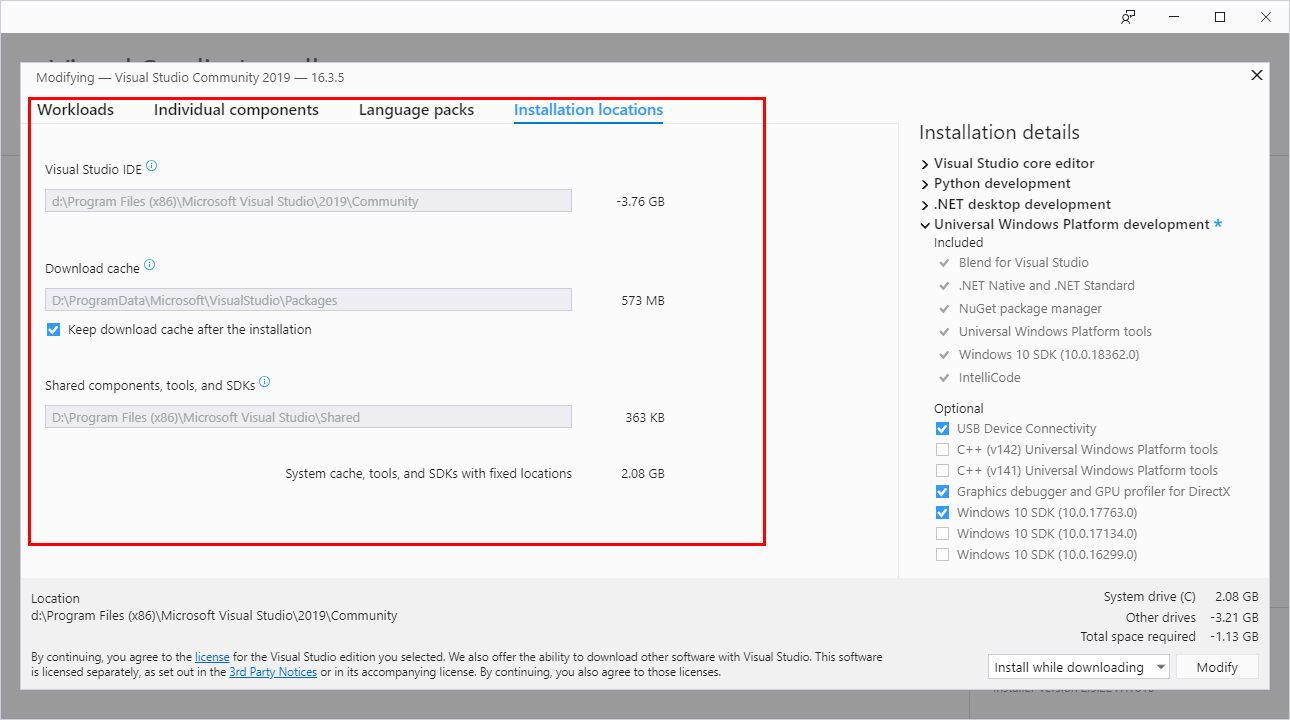Click the feedback icon in the title bar
This screenshot has height=720, width=1290.
pos(1128,17)
